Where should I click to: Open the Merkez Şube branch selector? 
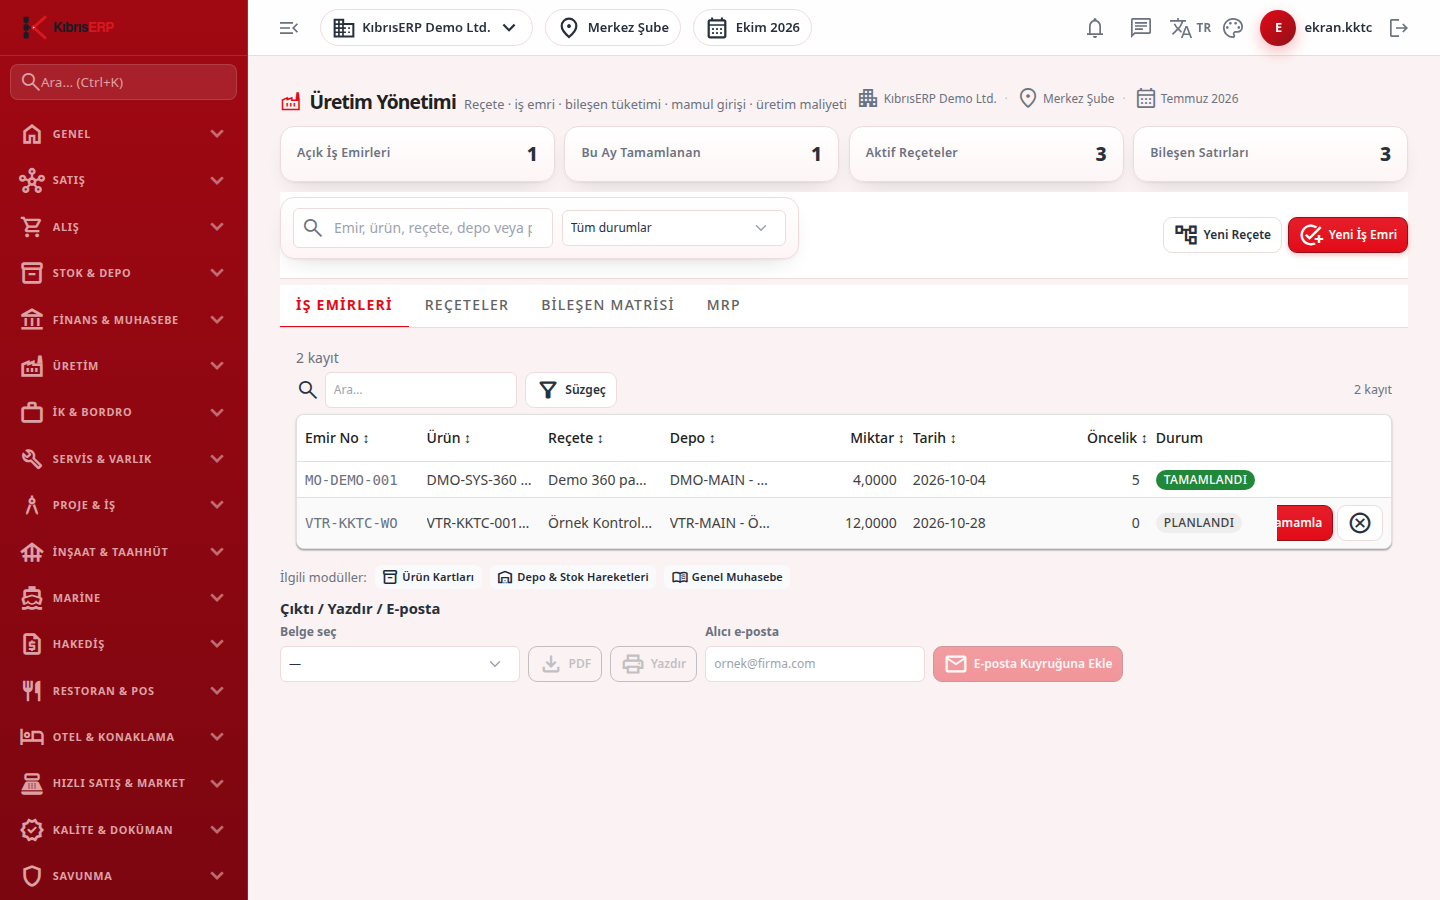[x=613, y=28]
